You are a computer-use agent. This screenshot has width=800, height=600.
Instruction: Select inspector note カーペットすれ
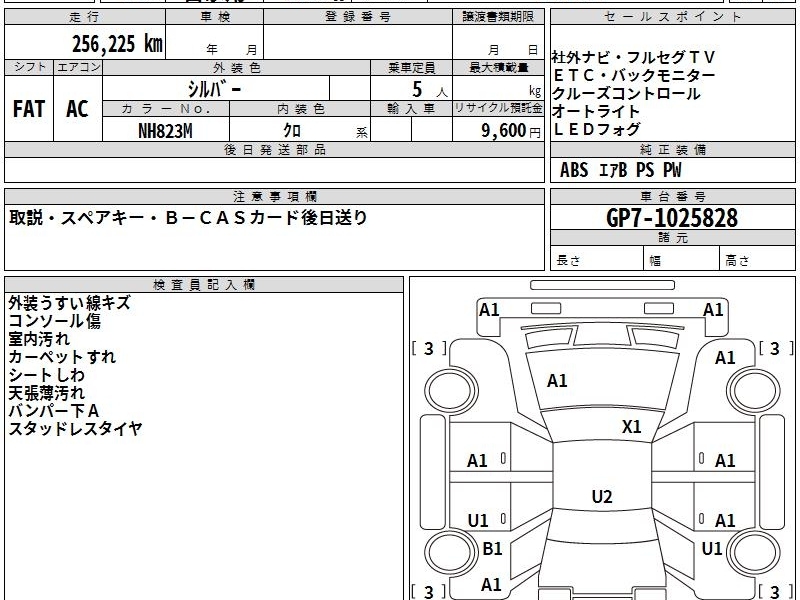tap(62, 357)
